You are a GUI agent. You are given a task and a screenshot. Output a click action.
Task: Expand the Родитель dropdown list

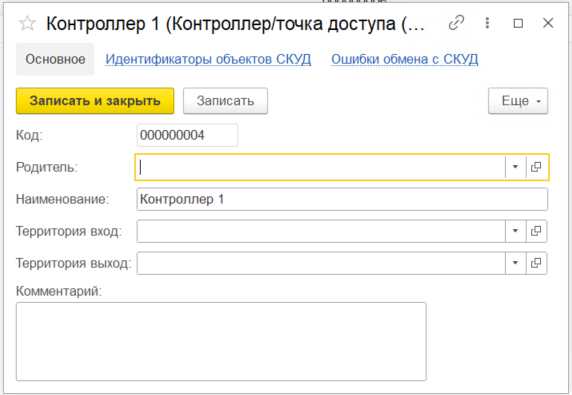coord(515,167)
